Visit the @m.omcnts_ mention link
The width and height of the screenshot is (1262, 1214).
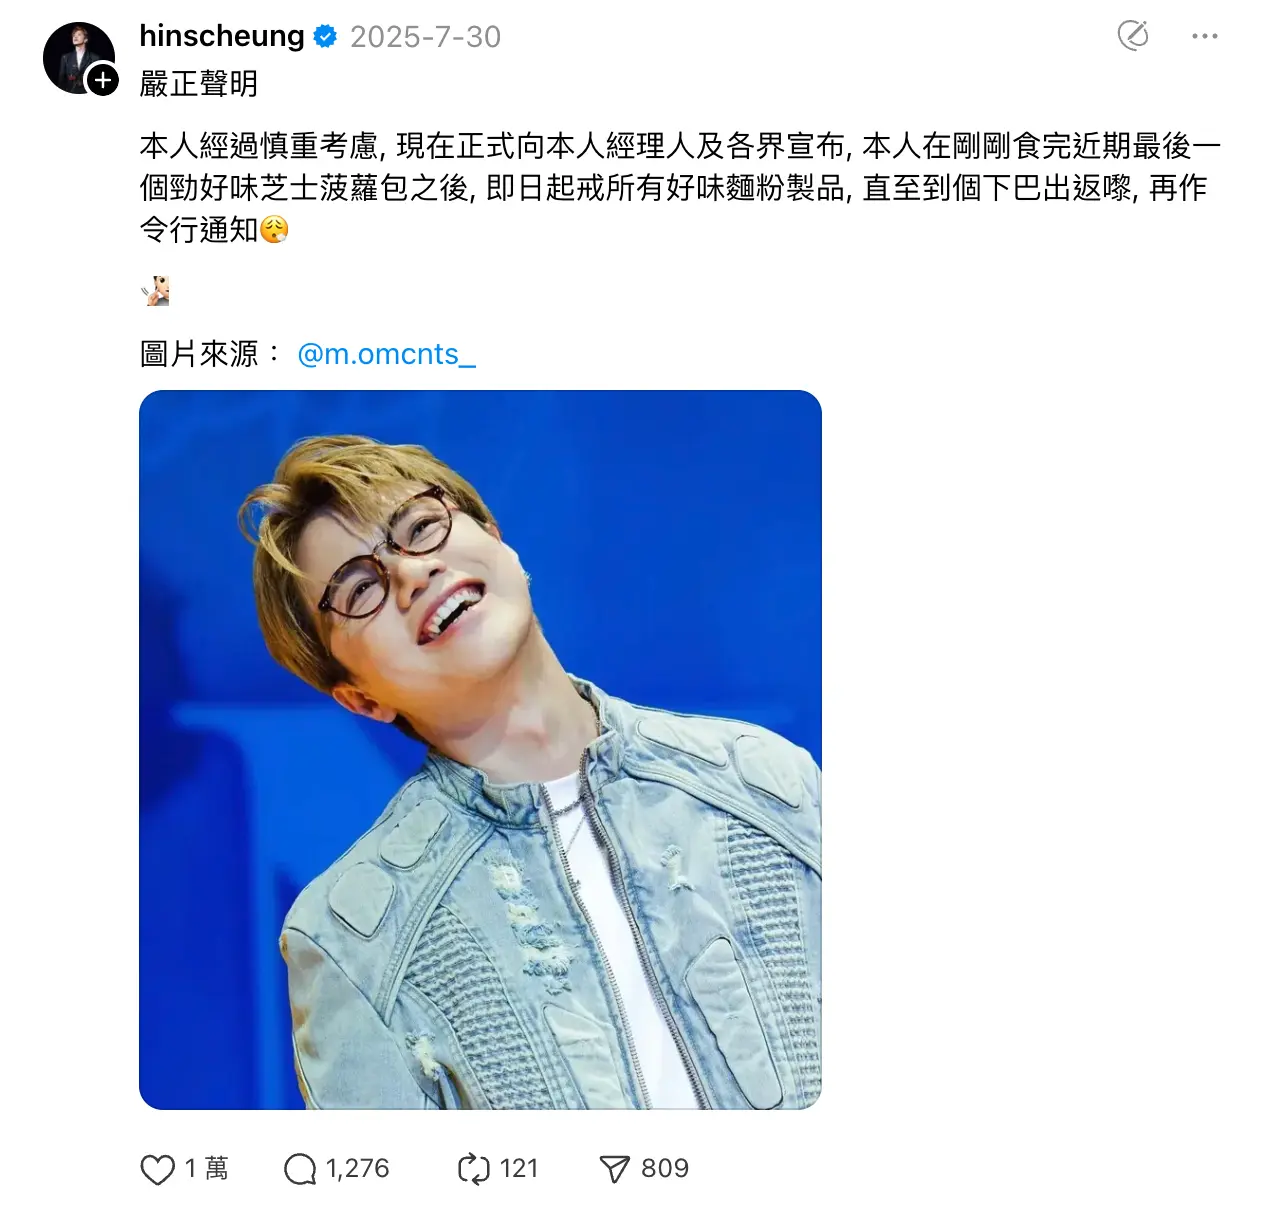[386, 354]
